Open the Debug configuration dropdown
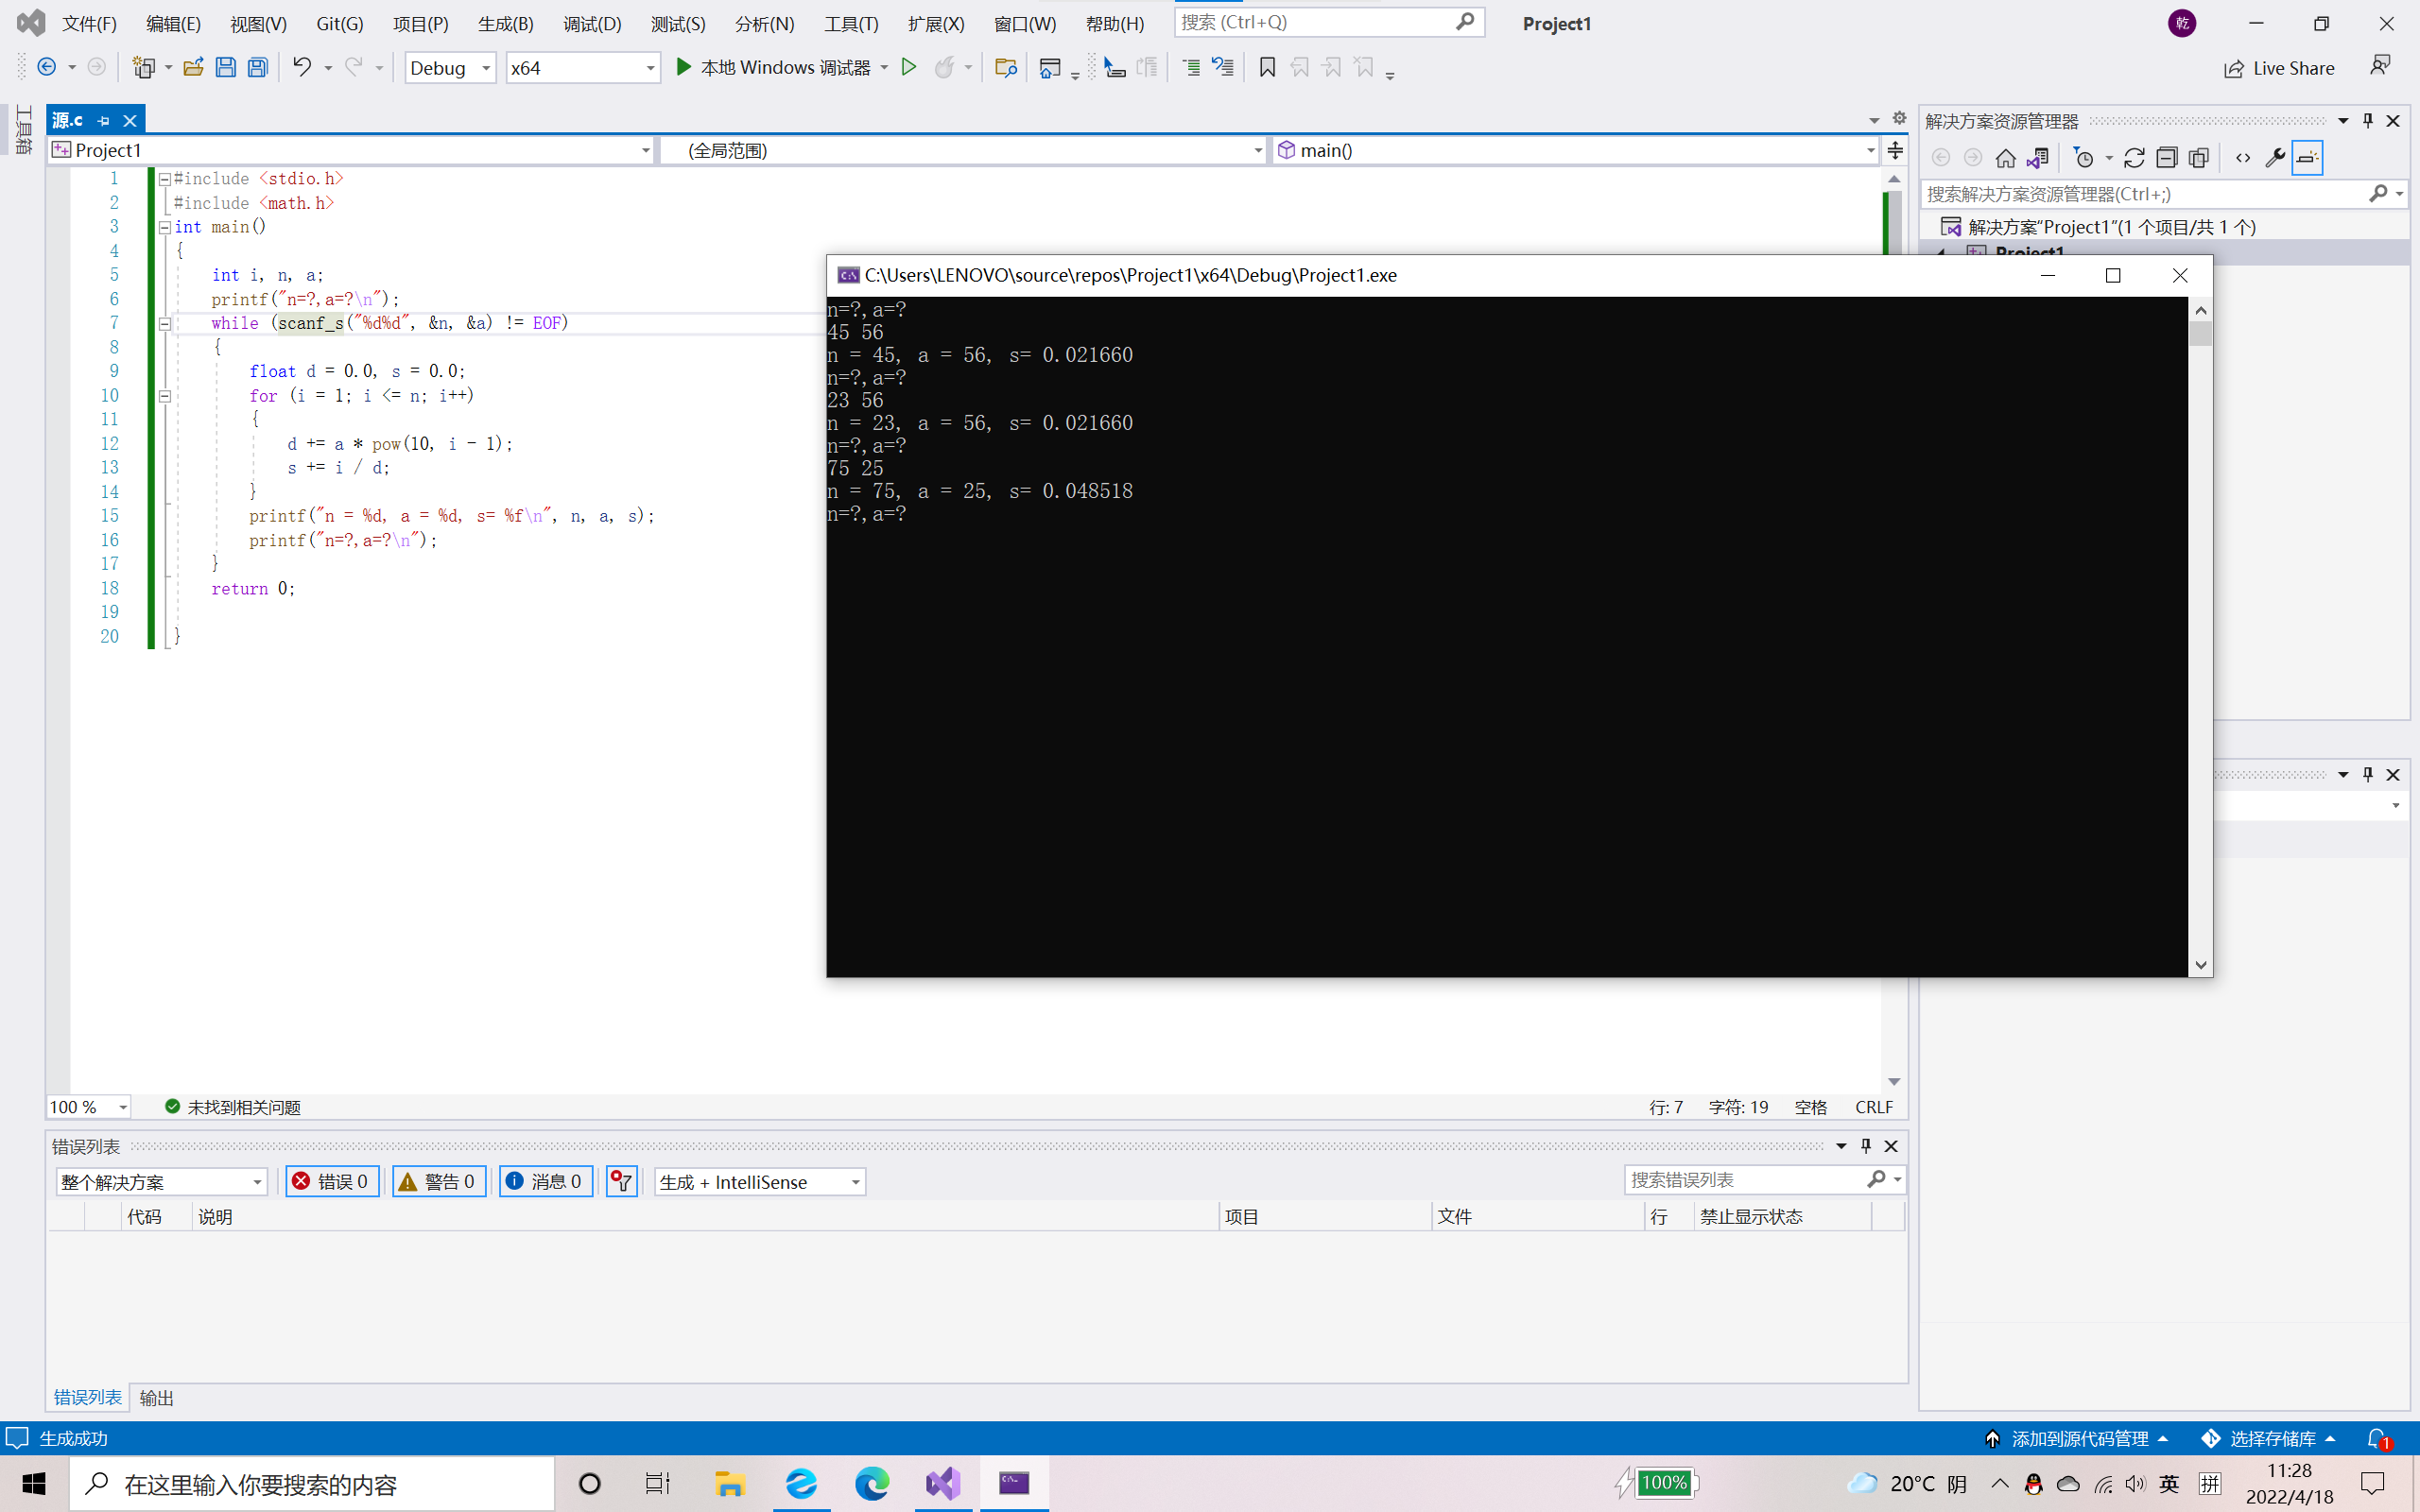2420x1512 pixels. click(450, 68)
